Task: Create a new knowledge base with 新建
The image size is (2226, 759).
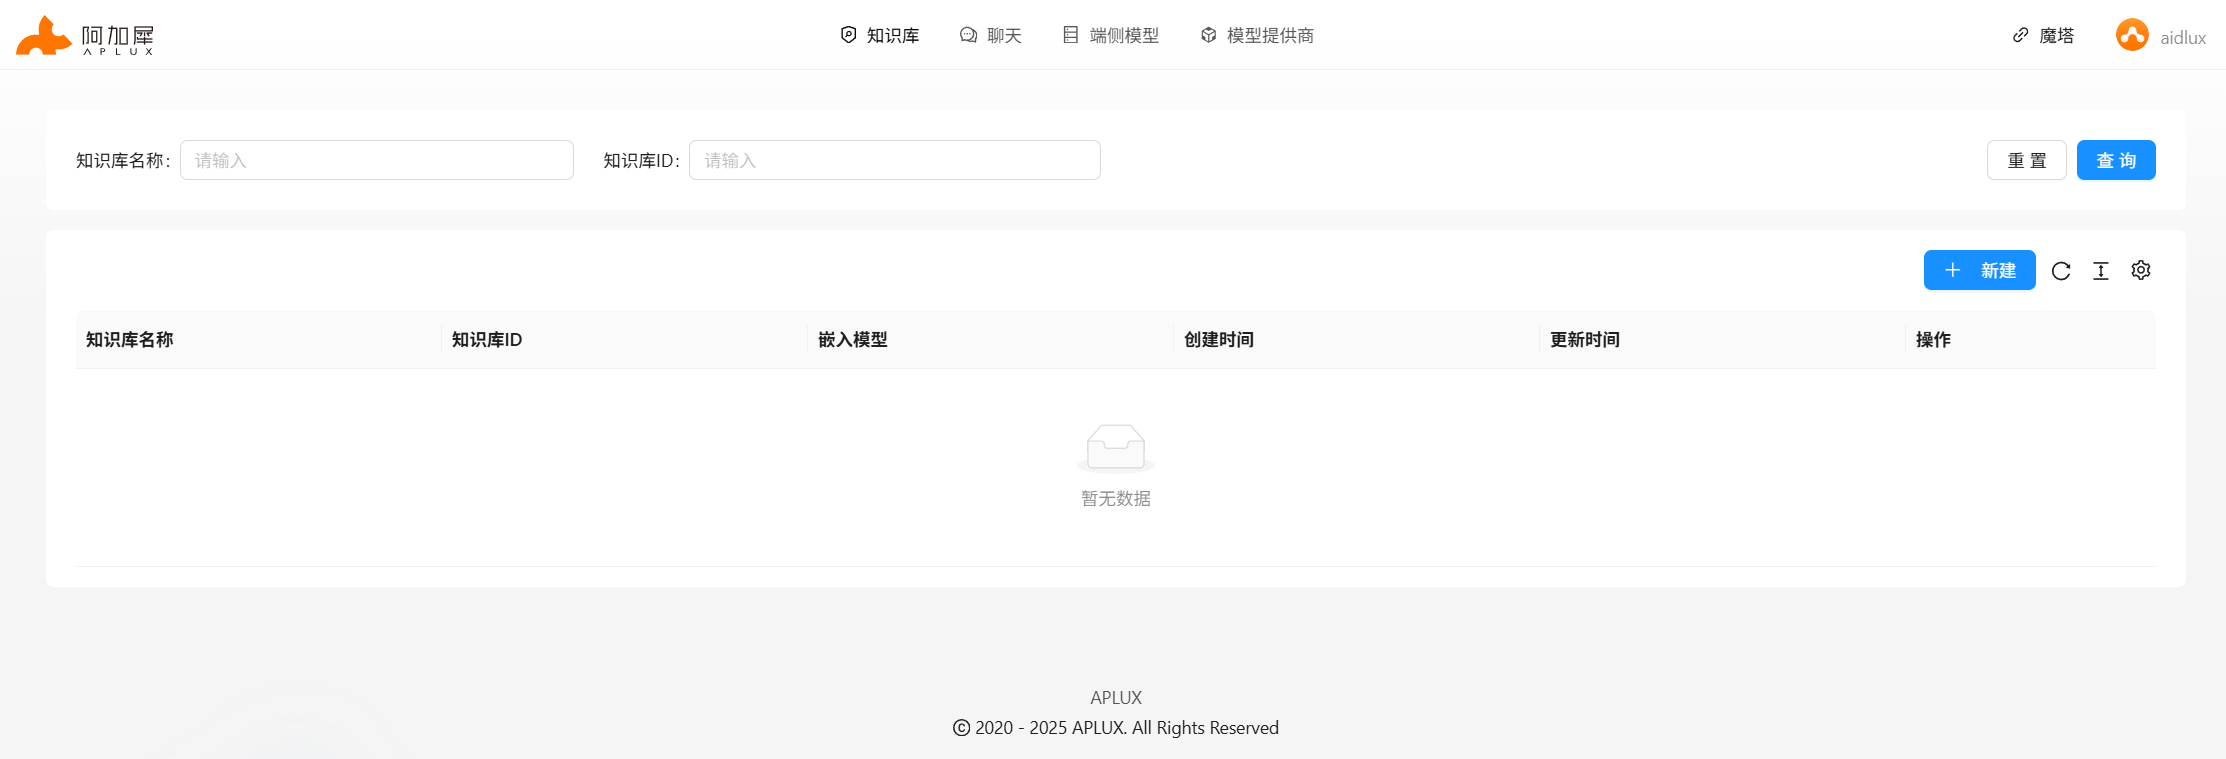Action: (x=1979, y=270)
